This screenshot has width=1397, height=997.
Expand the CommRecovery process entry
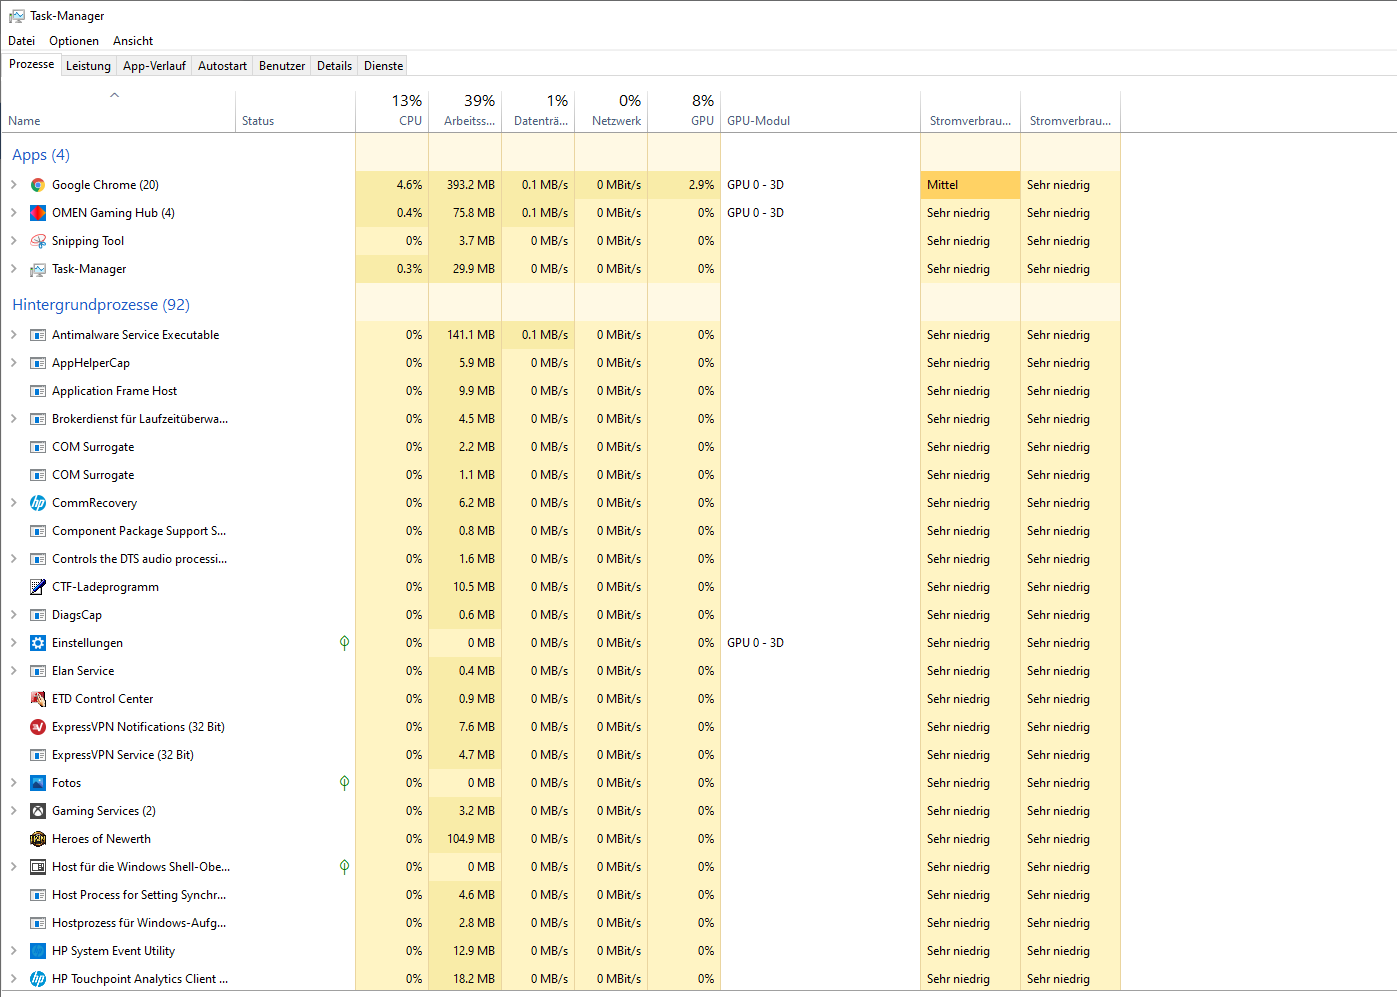click(x=14, y=503)
